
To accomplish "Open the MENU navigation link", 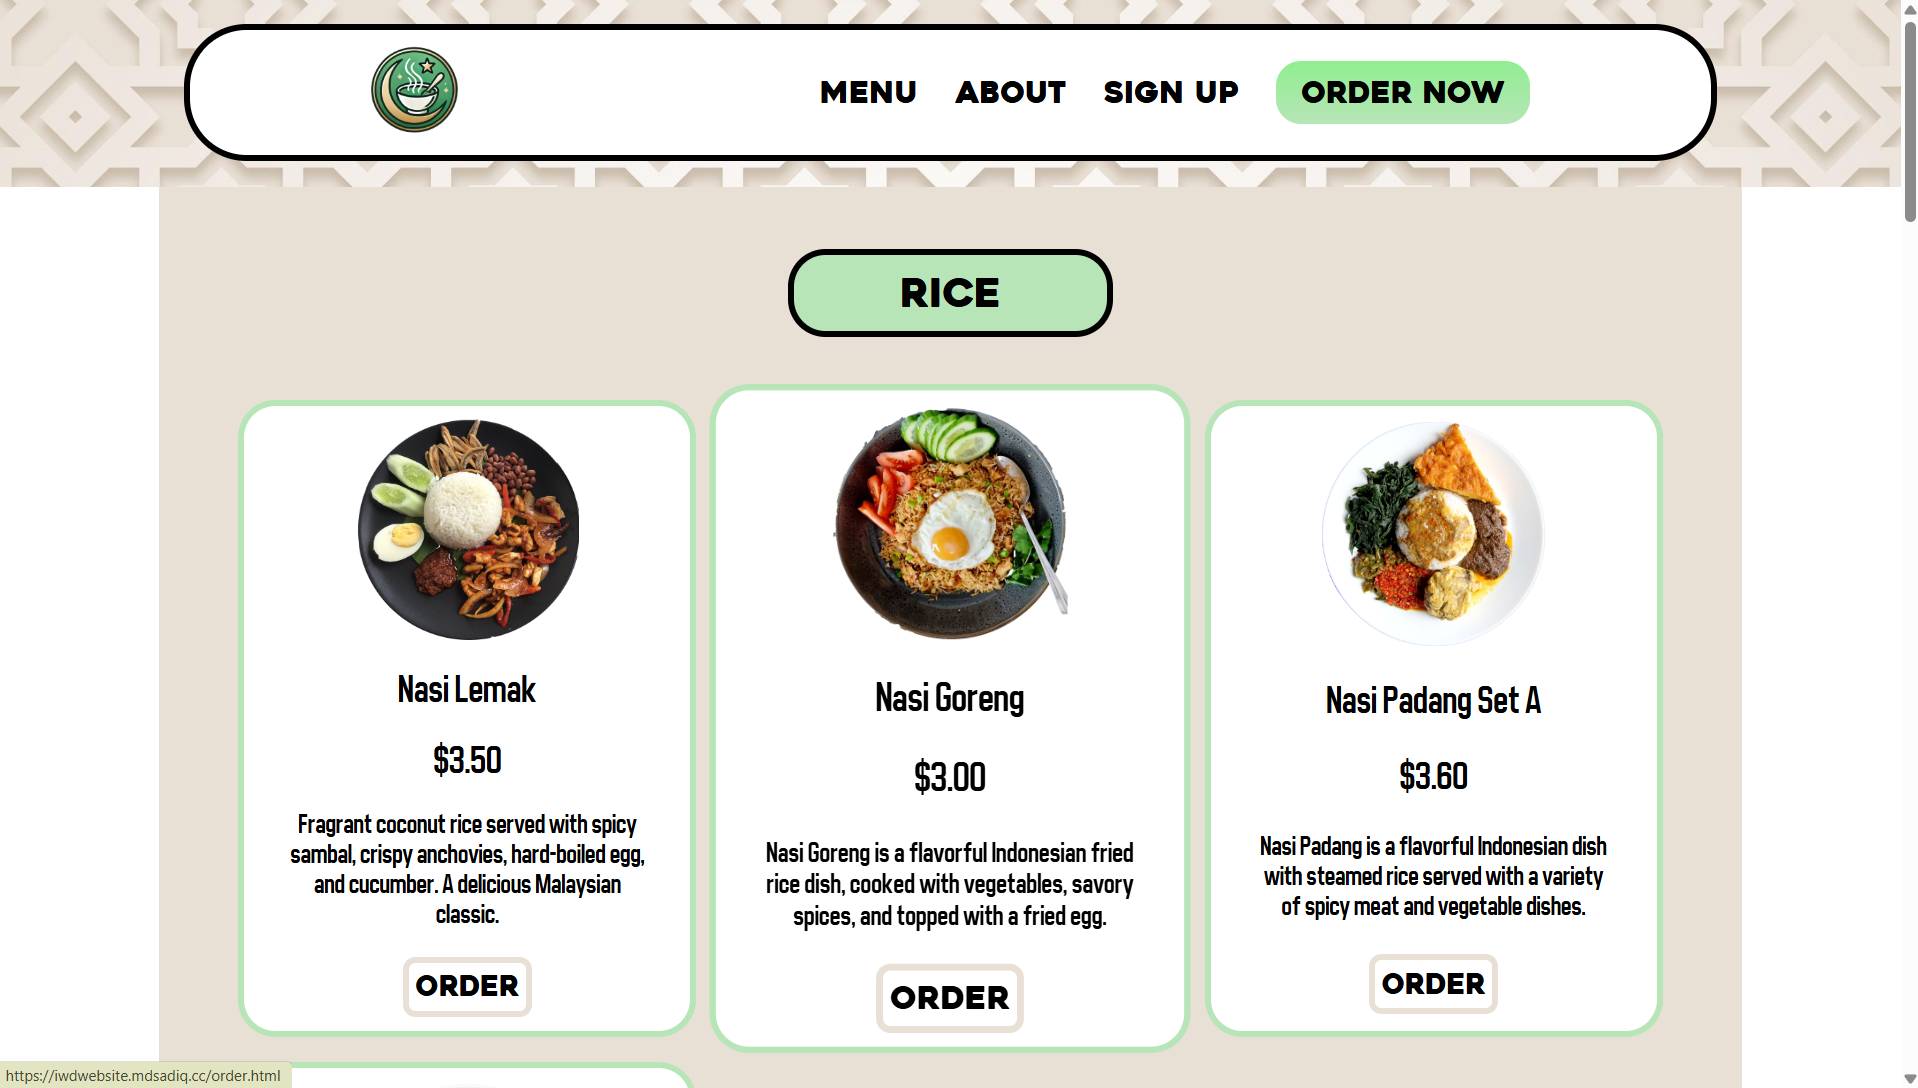I will click(868, 92).
